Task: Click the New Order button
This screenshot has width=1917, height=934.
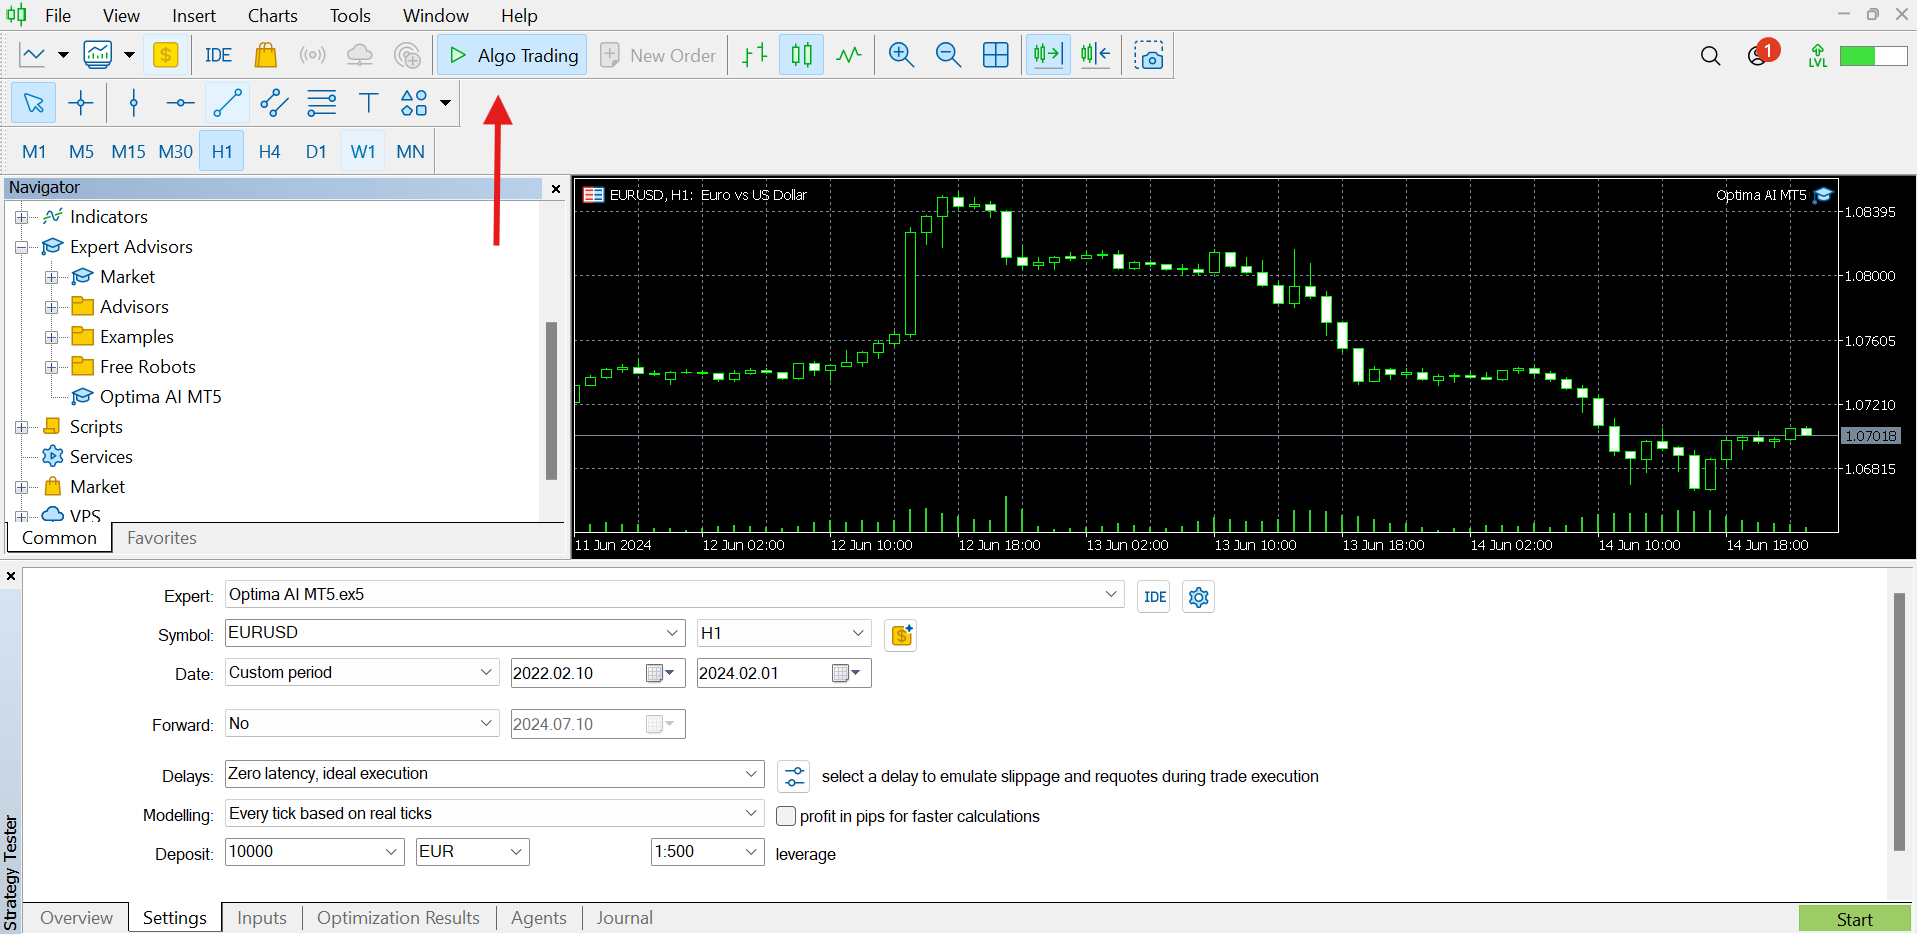Action: (x=658, y=55)
